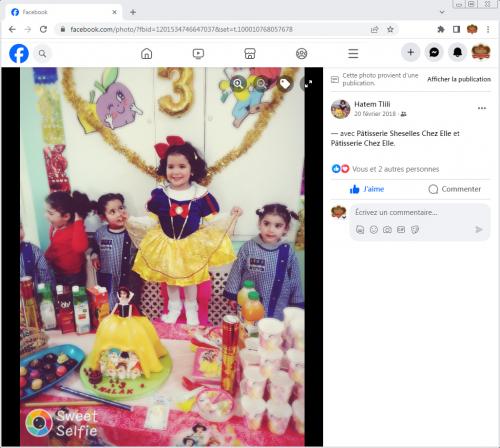
Task: Open a new browser tab
Action: [x=133, y=12]
